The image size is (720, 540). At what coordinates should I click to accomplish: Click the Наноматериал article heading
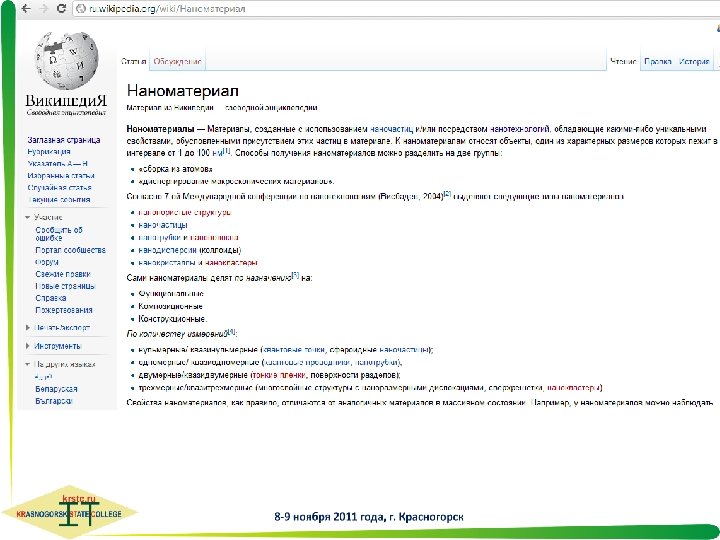[183, 90]
